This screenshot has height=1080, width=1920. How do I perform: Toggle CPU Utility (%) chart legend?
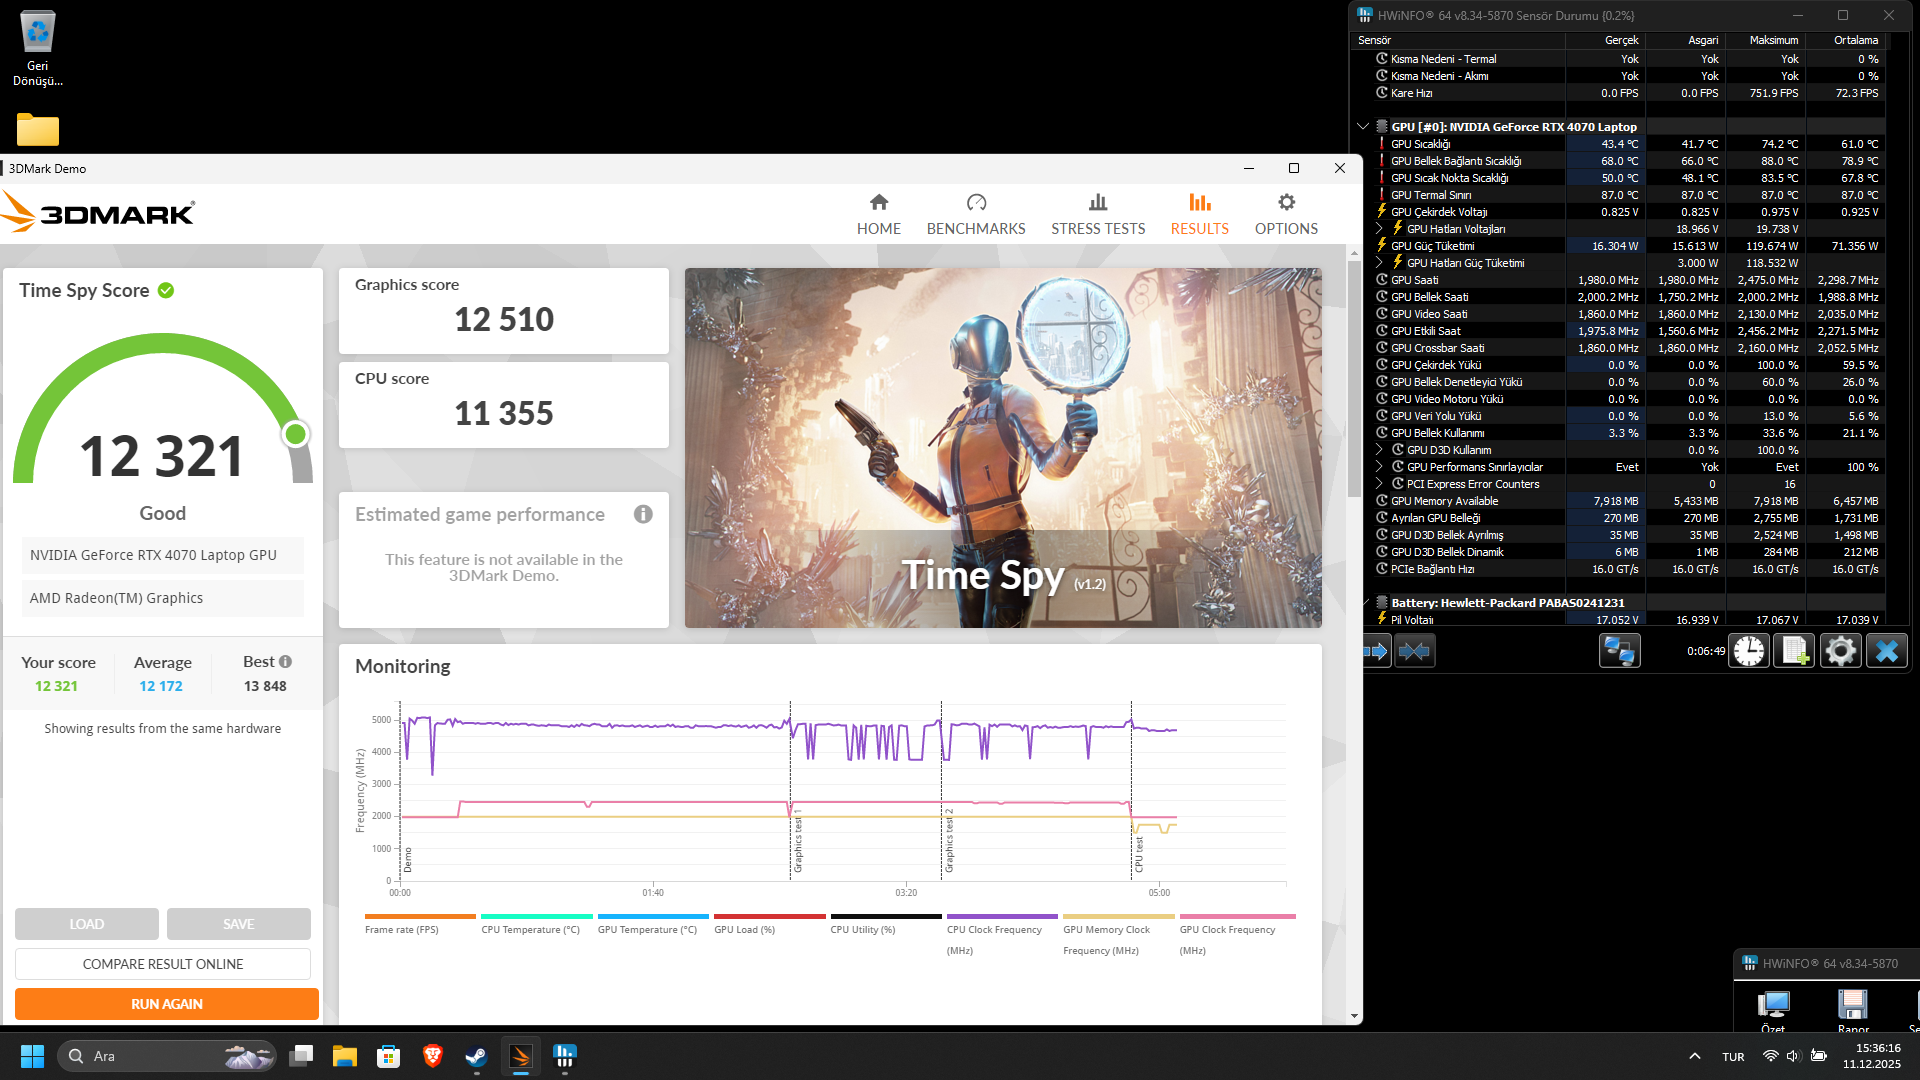886,924
